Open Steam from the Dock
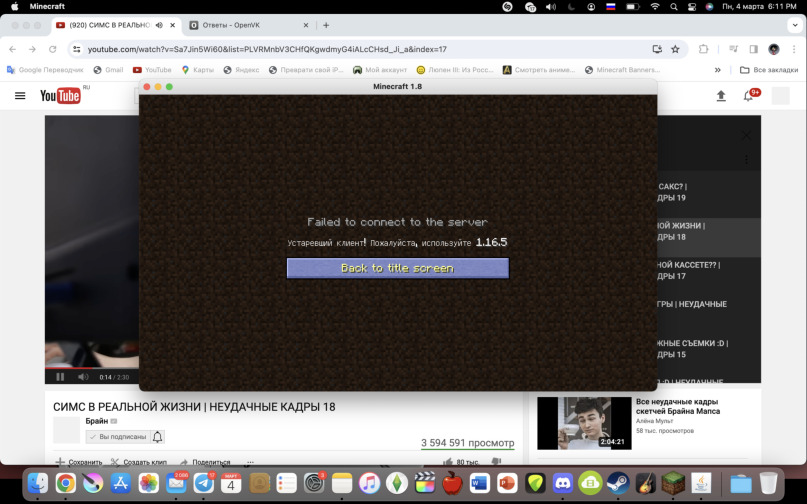This screenshot has width=807, height=504. pyautogui.click(x=618, y=483)
